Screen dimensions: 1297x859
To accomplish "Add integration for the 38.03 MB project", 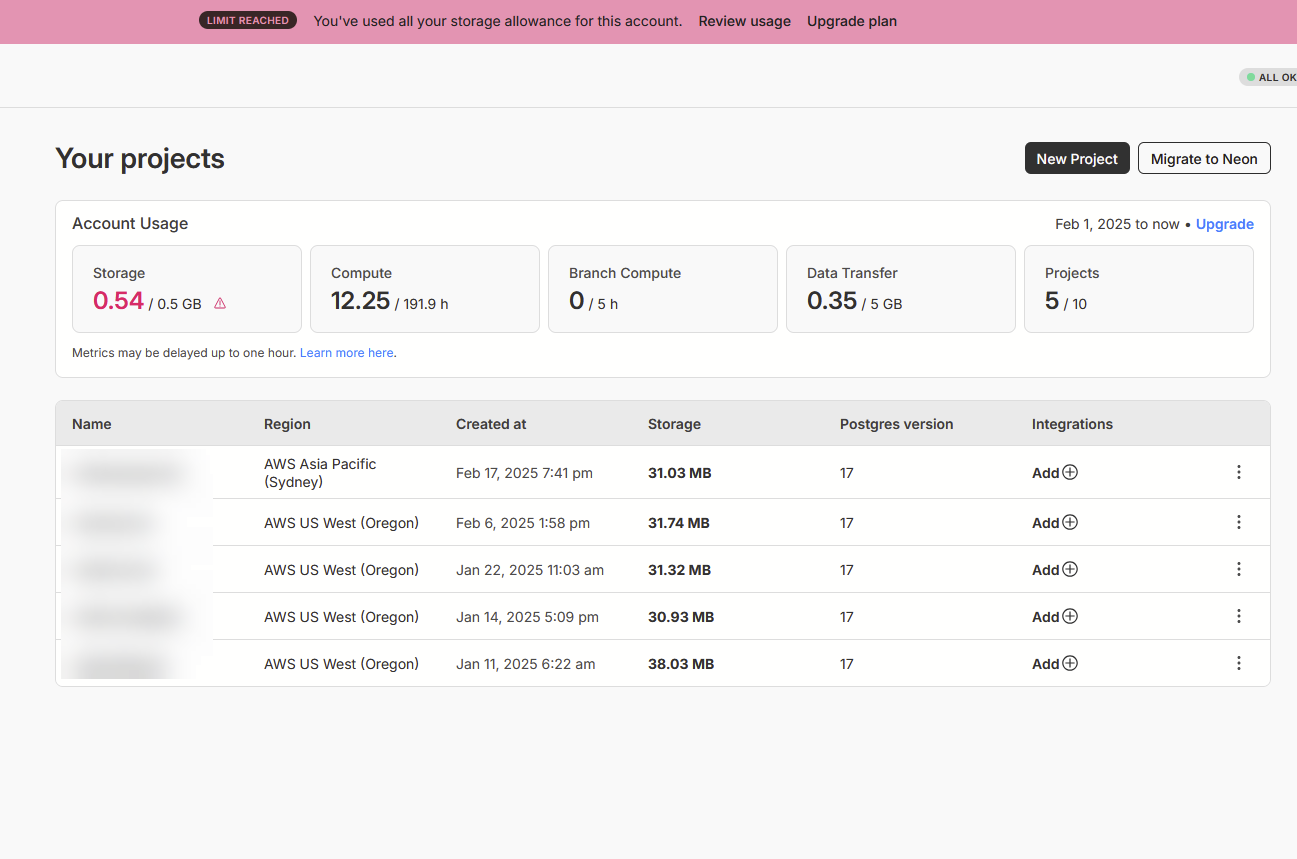I will (x=1055, y=663).
